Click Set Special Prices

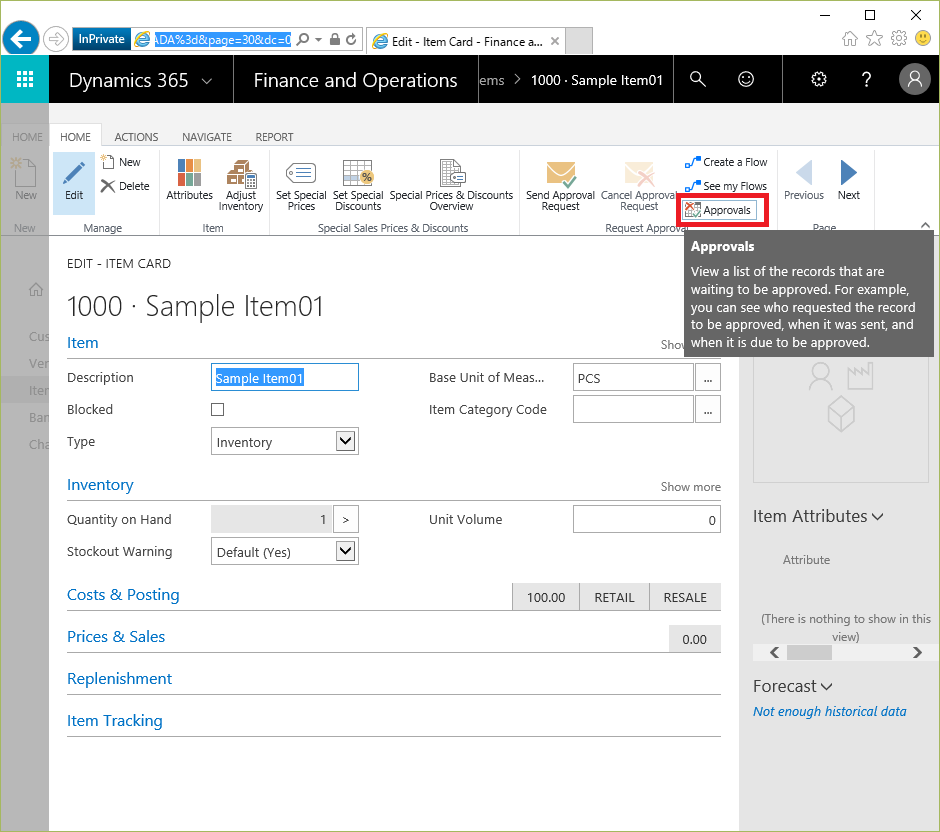(301, 185)
